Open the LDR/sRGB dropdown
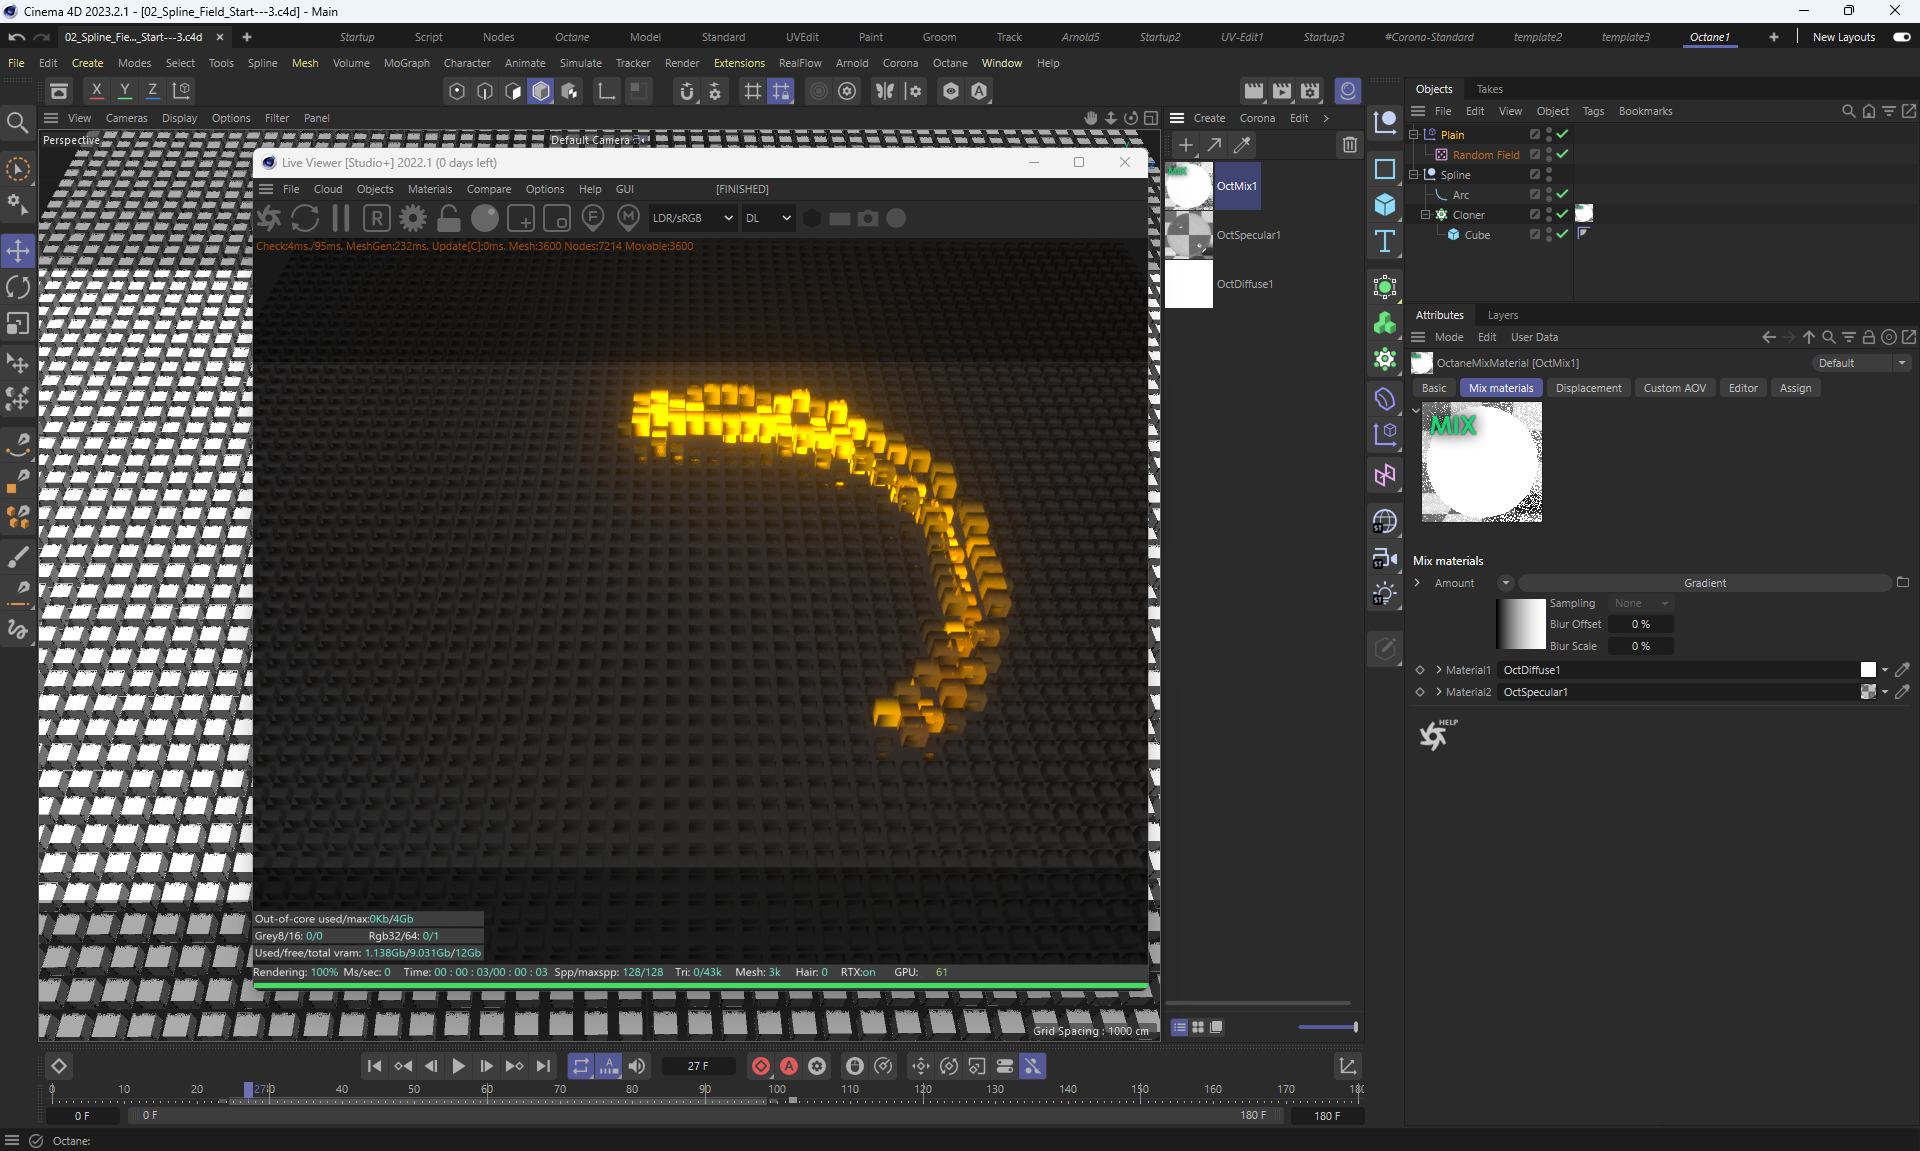The image size is (1920, 1151). [692, 218]
